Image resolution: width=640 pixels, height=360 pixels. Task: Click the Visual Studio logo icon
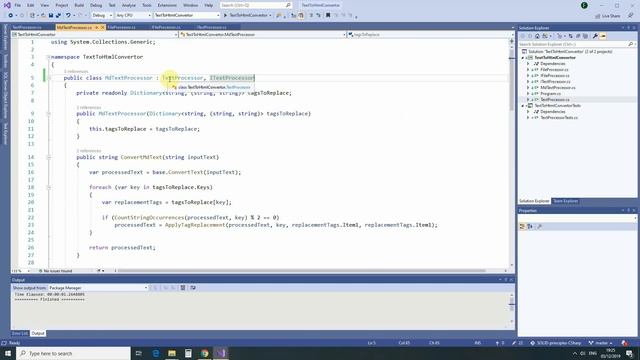click(7, 5)
